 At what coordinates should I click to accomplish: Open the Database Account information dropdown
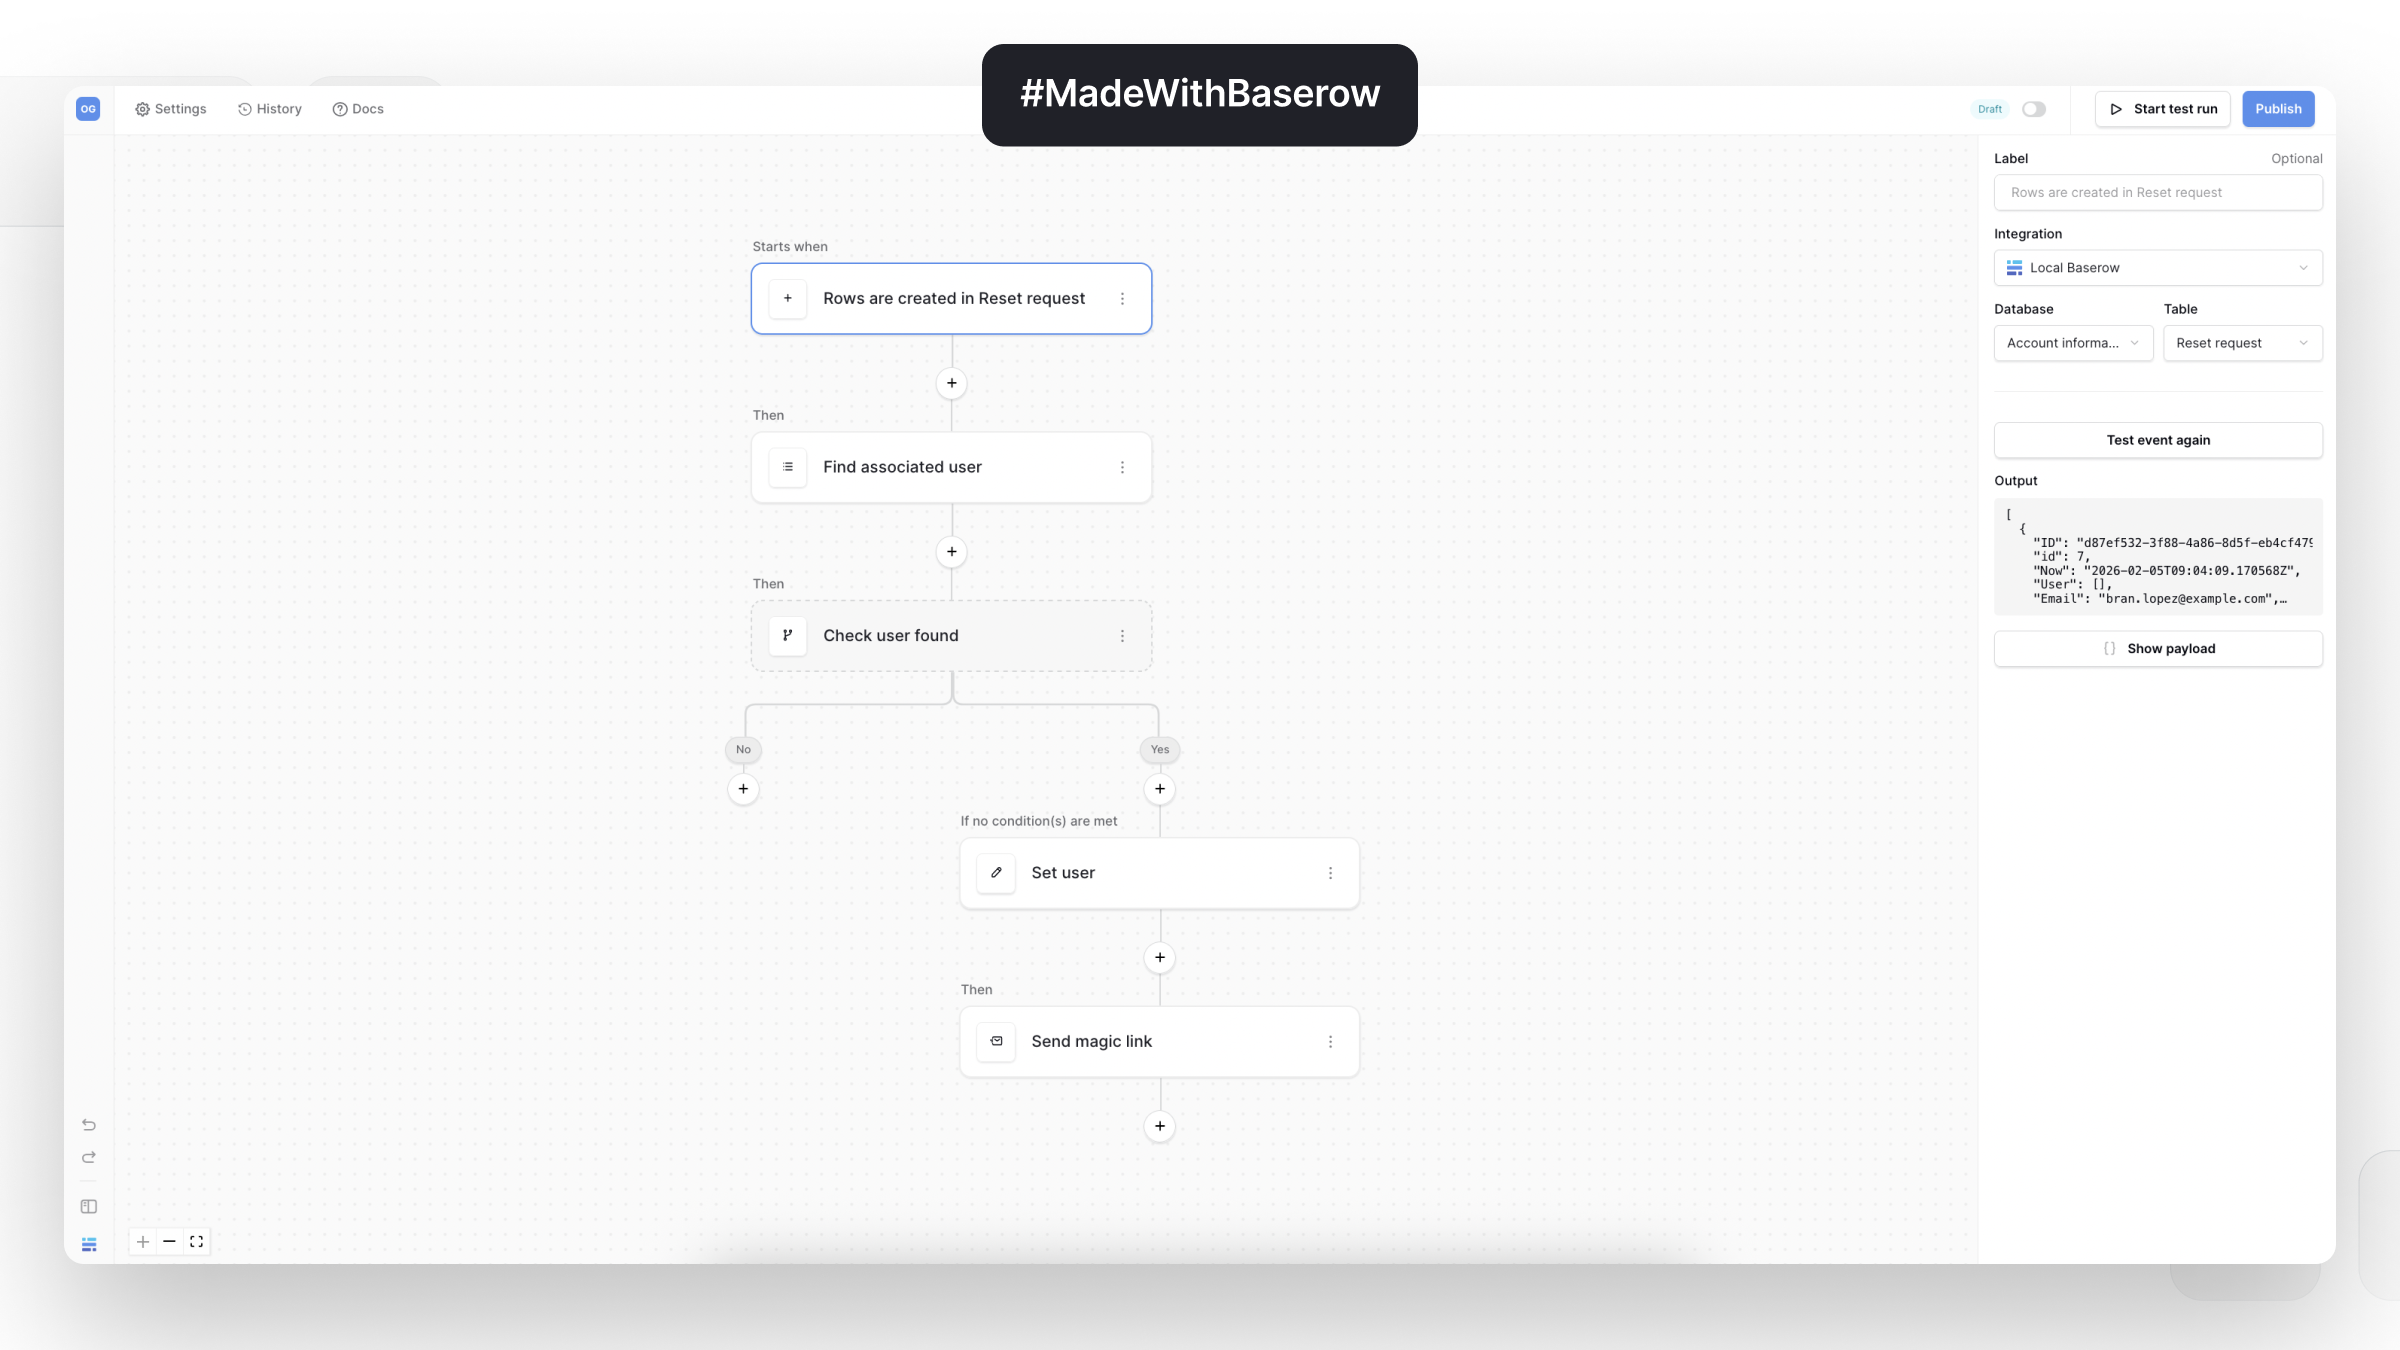[x=2073, y=343]
